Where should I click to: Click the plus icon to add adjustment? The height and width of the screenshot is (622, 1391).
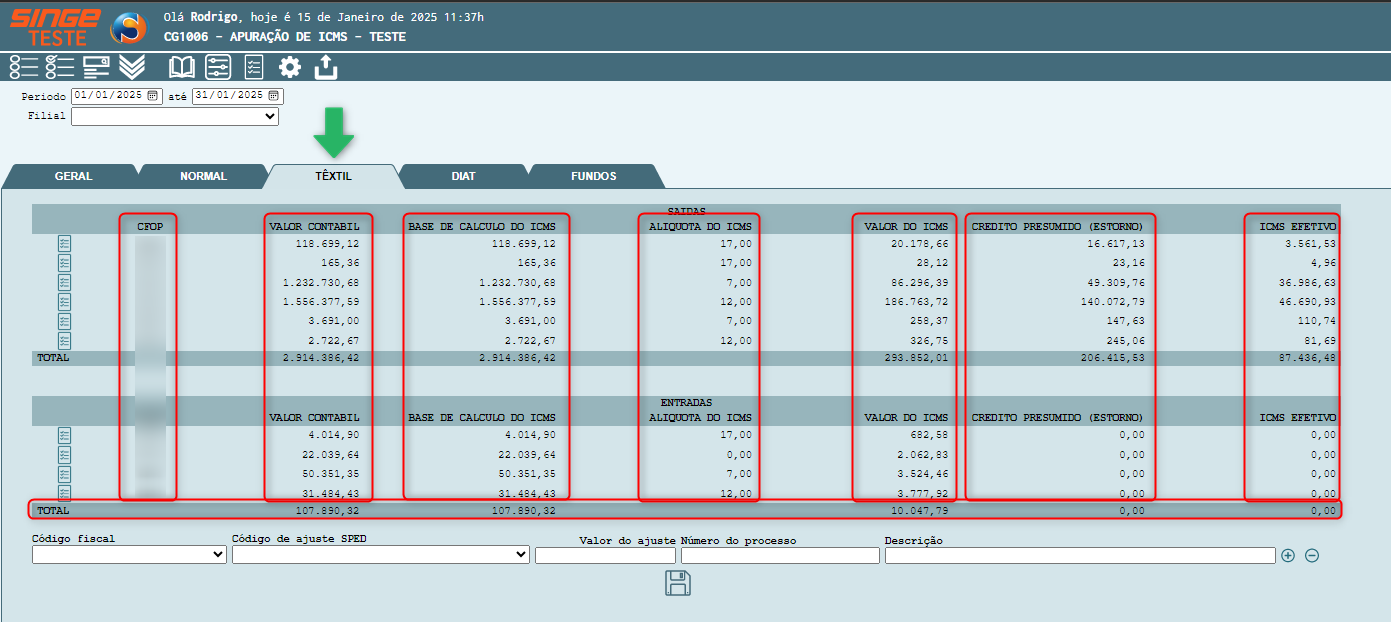coord(1288,556)
